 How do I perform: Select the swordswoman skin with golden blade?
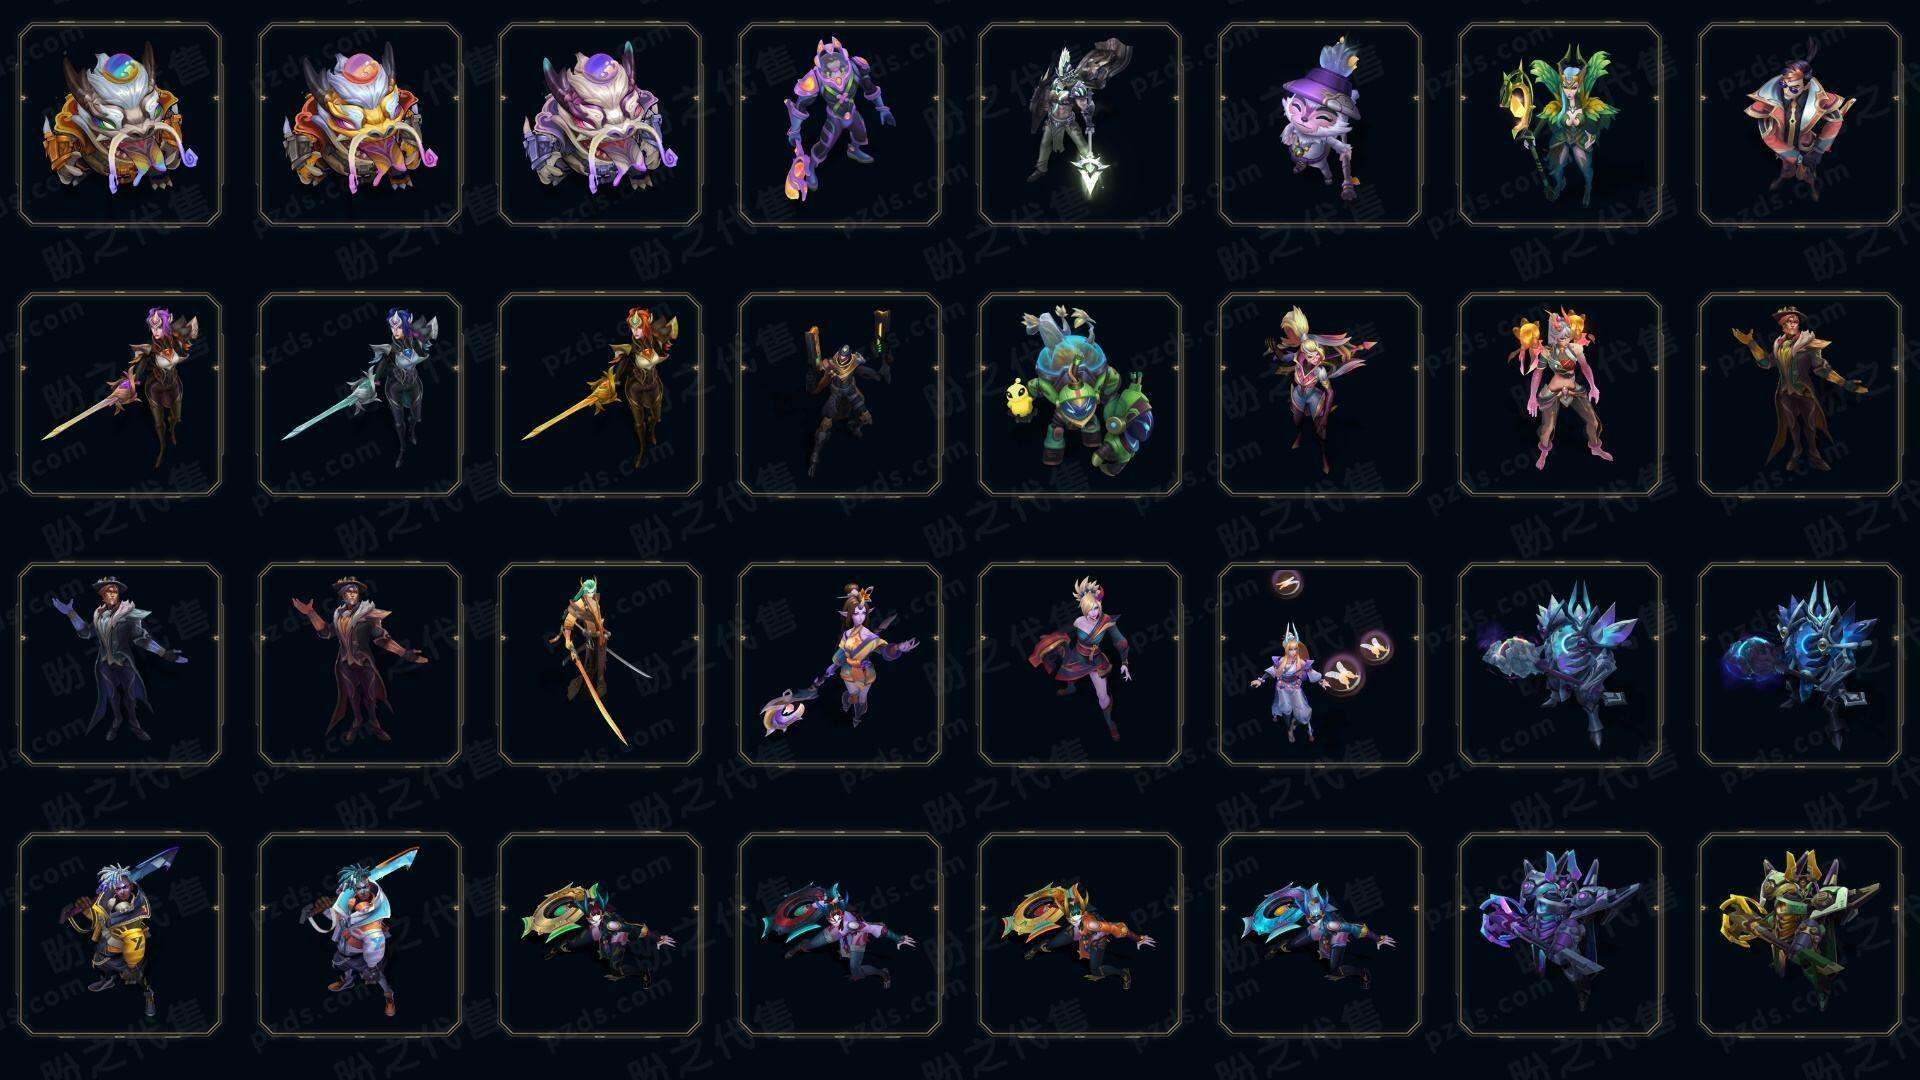(x=600, y=394)
